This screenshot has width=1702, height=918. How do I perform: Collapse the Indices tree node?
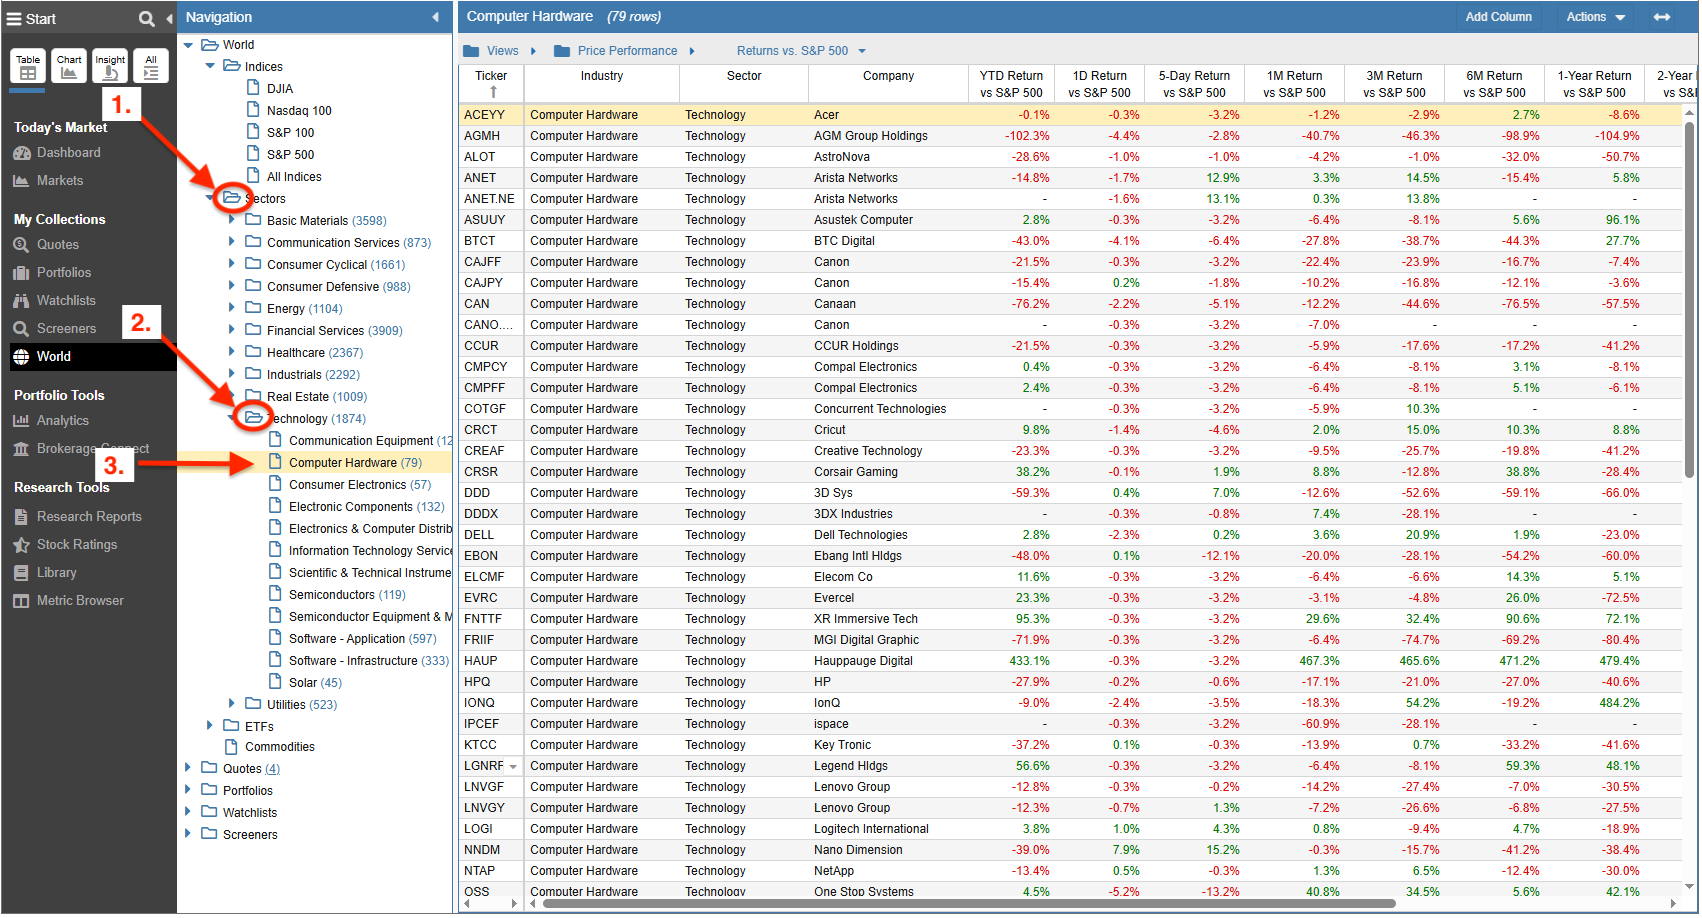point(211,67)
